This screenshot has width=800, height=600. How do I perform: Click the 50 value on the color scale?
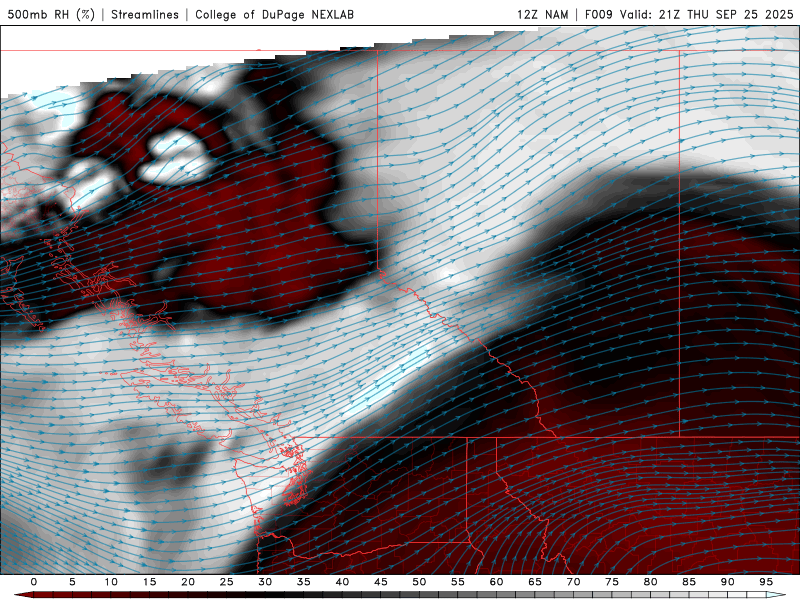point(419,582)
